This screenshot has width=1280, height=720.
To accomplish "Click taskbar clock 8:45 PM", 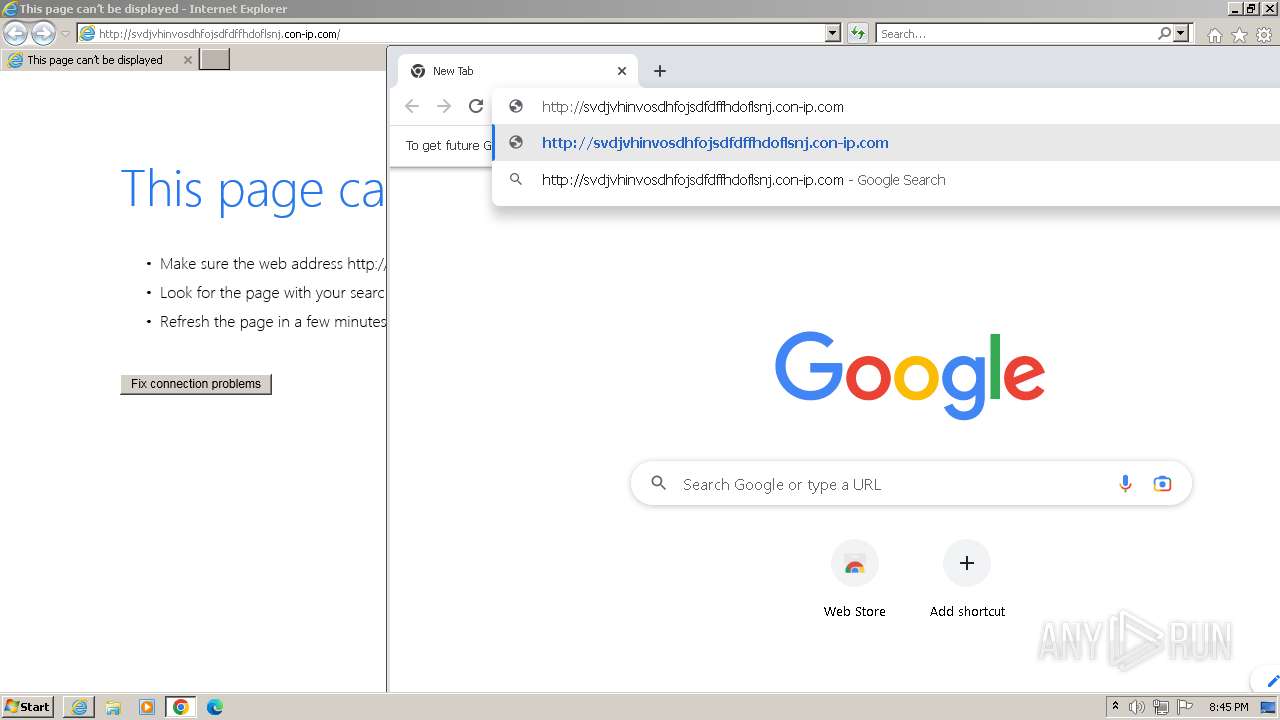I will (x=1228, y=707).
